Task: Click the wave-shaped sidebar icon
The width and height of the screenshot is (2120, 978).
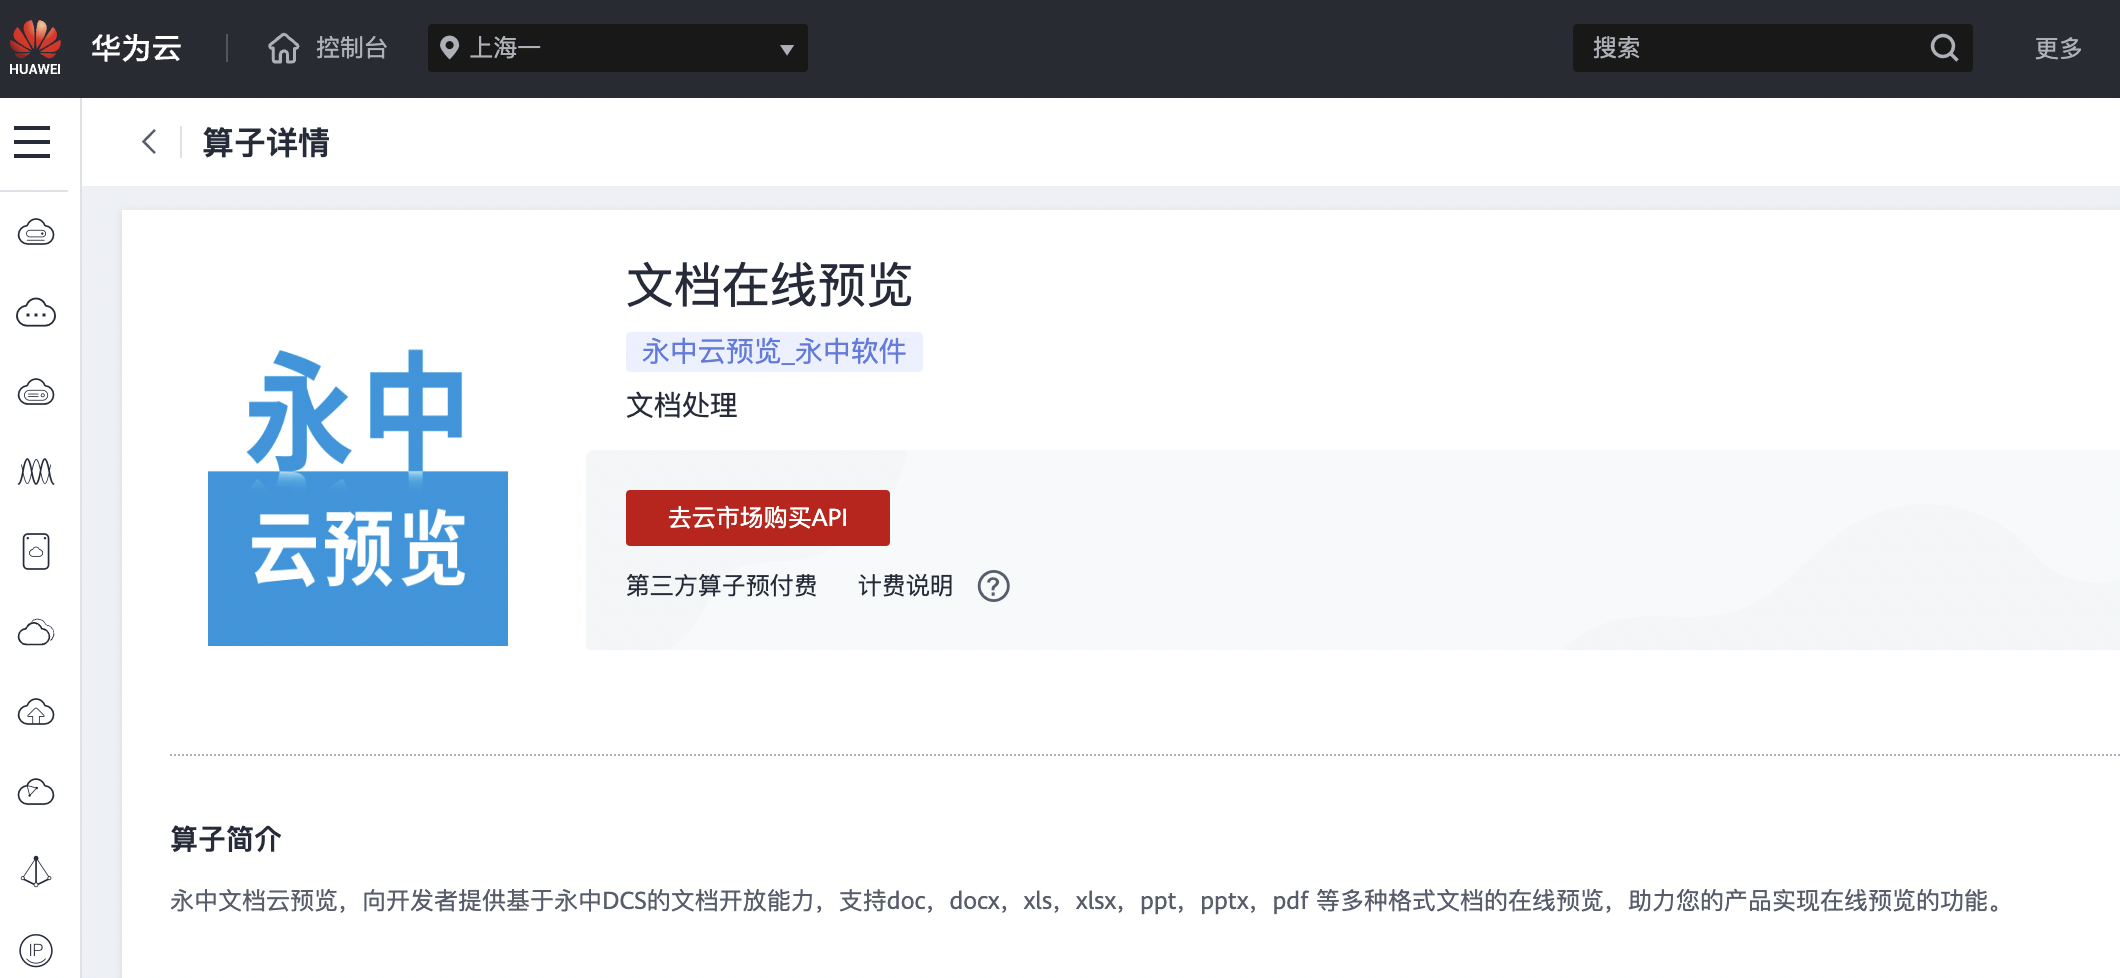Action: pos(36,472)
